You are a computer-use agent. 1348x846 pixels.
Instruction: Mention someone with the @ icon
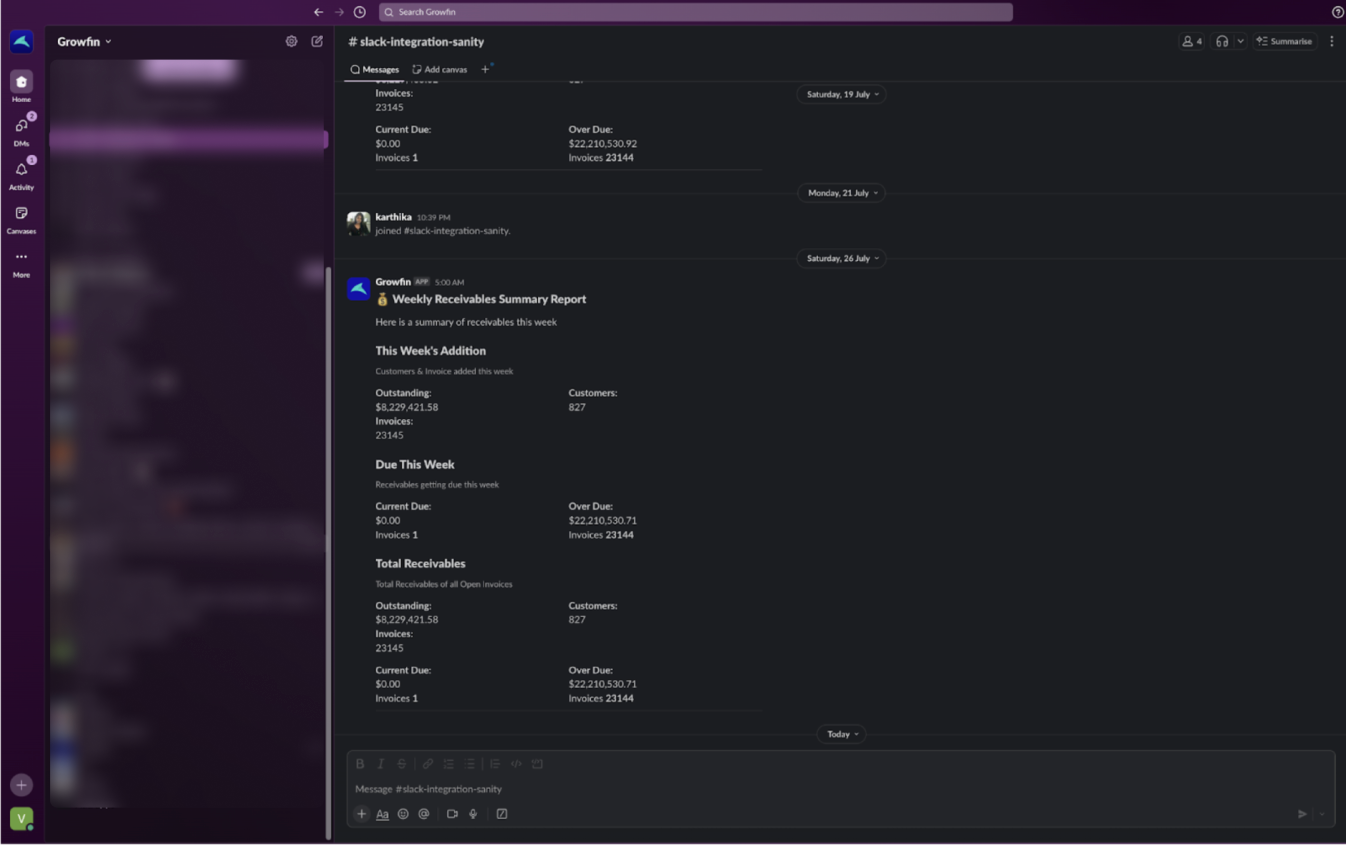coord(424,815)
